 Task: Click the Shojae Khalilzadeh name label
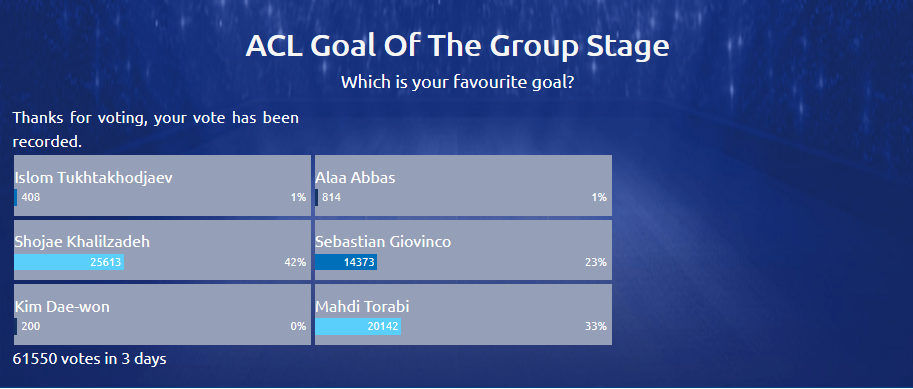point(82,242)
